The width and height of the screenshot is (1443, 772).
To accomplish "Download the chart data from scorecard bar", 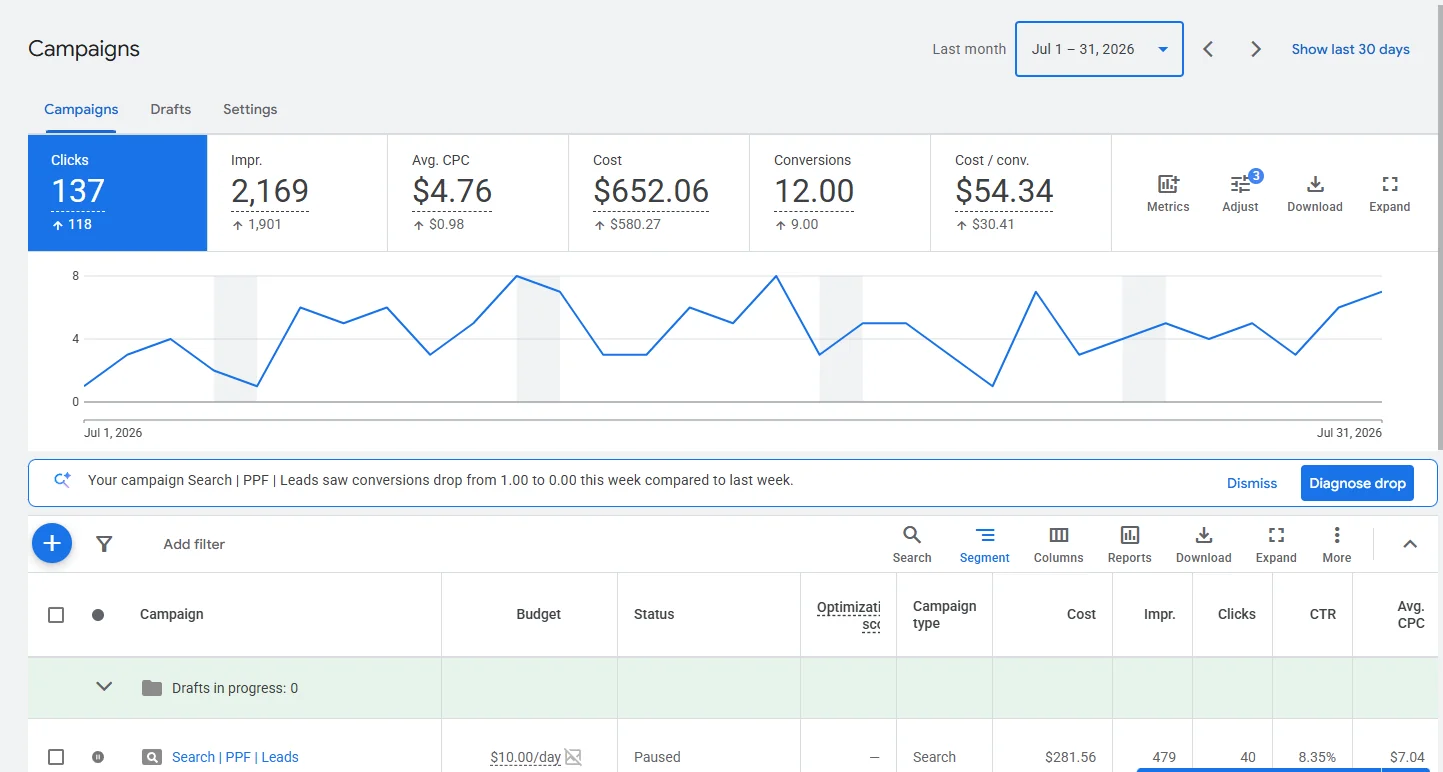I will [x=1315, y=185].
